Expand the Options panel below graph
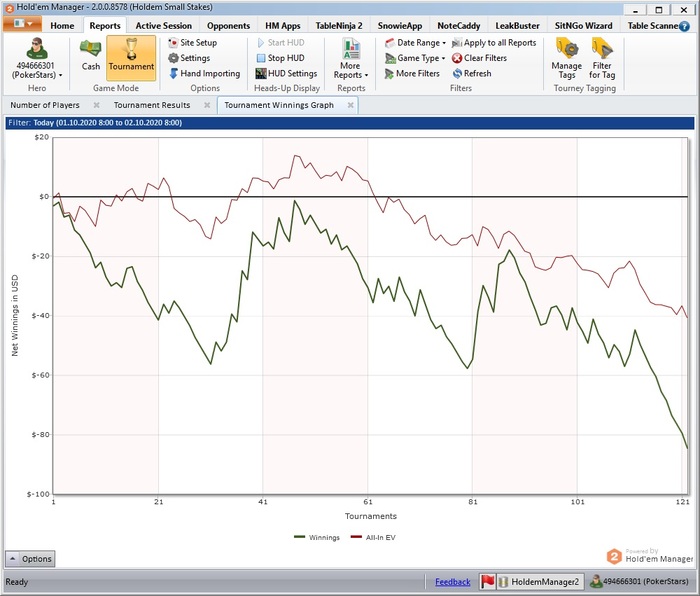The image size is (700, 596). [29, 559]
